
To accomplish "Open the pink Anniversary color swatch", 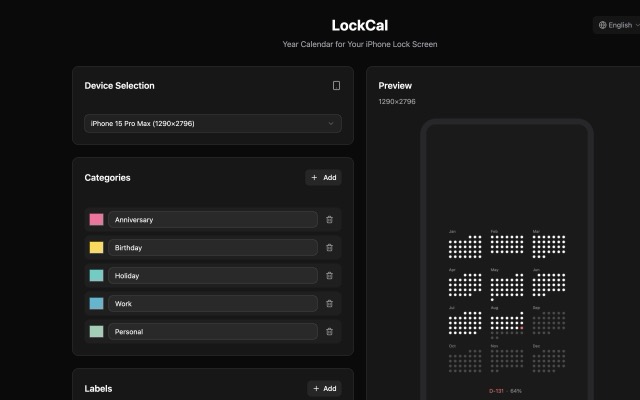I will coord(96,220).
